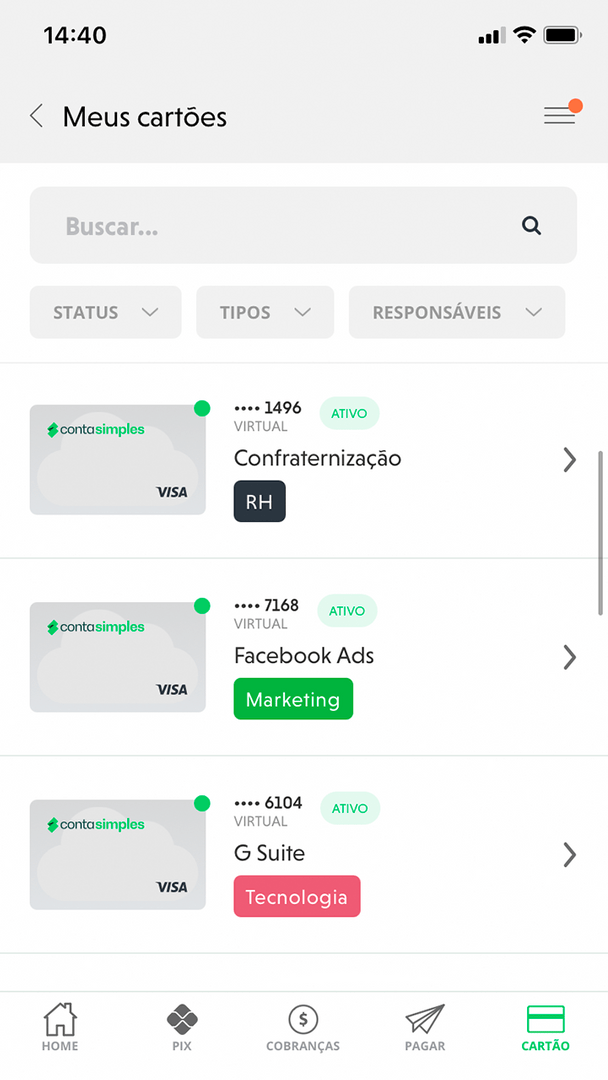The height and width of the screenshot is (1080, 608).
Task: Click the back arrow next to Meus cartões
Action: pyautogui.click(x=36, y=115)
